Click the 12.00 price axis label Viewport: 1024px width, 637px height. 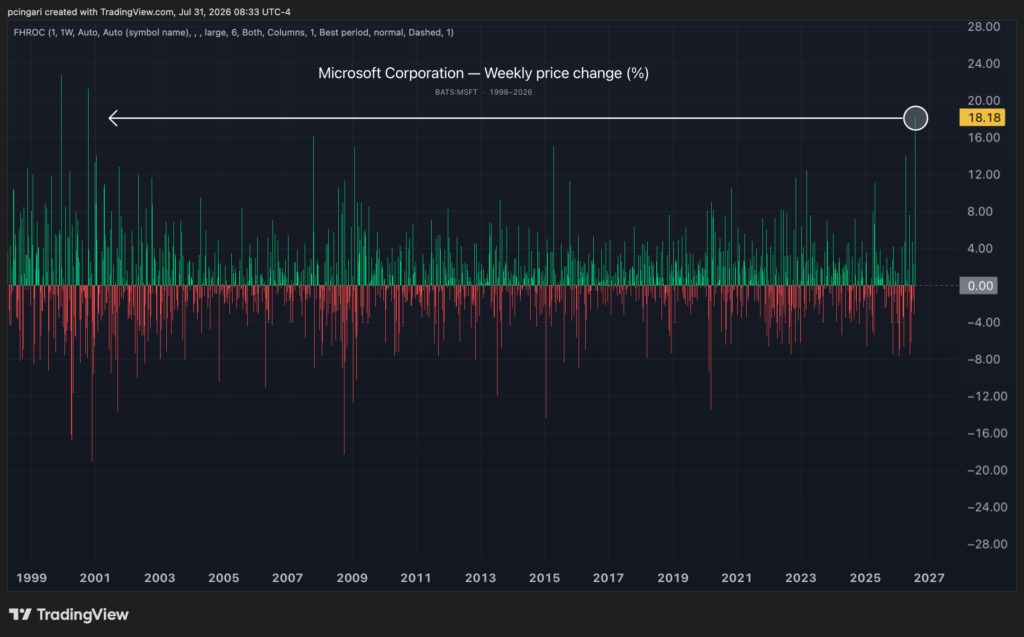(984, 174)
